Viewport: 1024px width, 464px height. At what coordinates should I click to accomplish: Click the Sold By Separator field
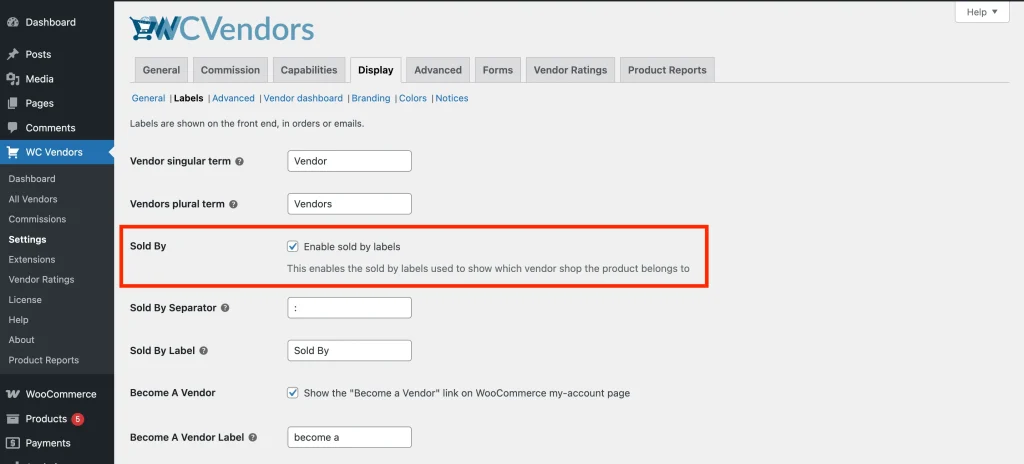click(x=349, y=308)
